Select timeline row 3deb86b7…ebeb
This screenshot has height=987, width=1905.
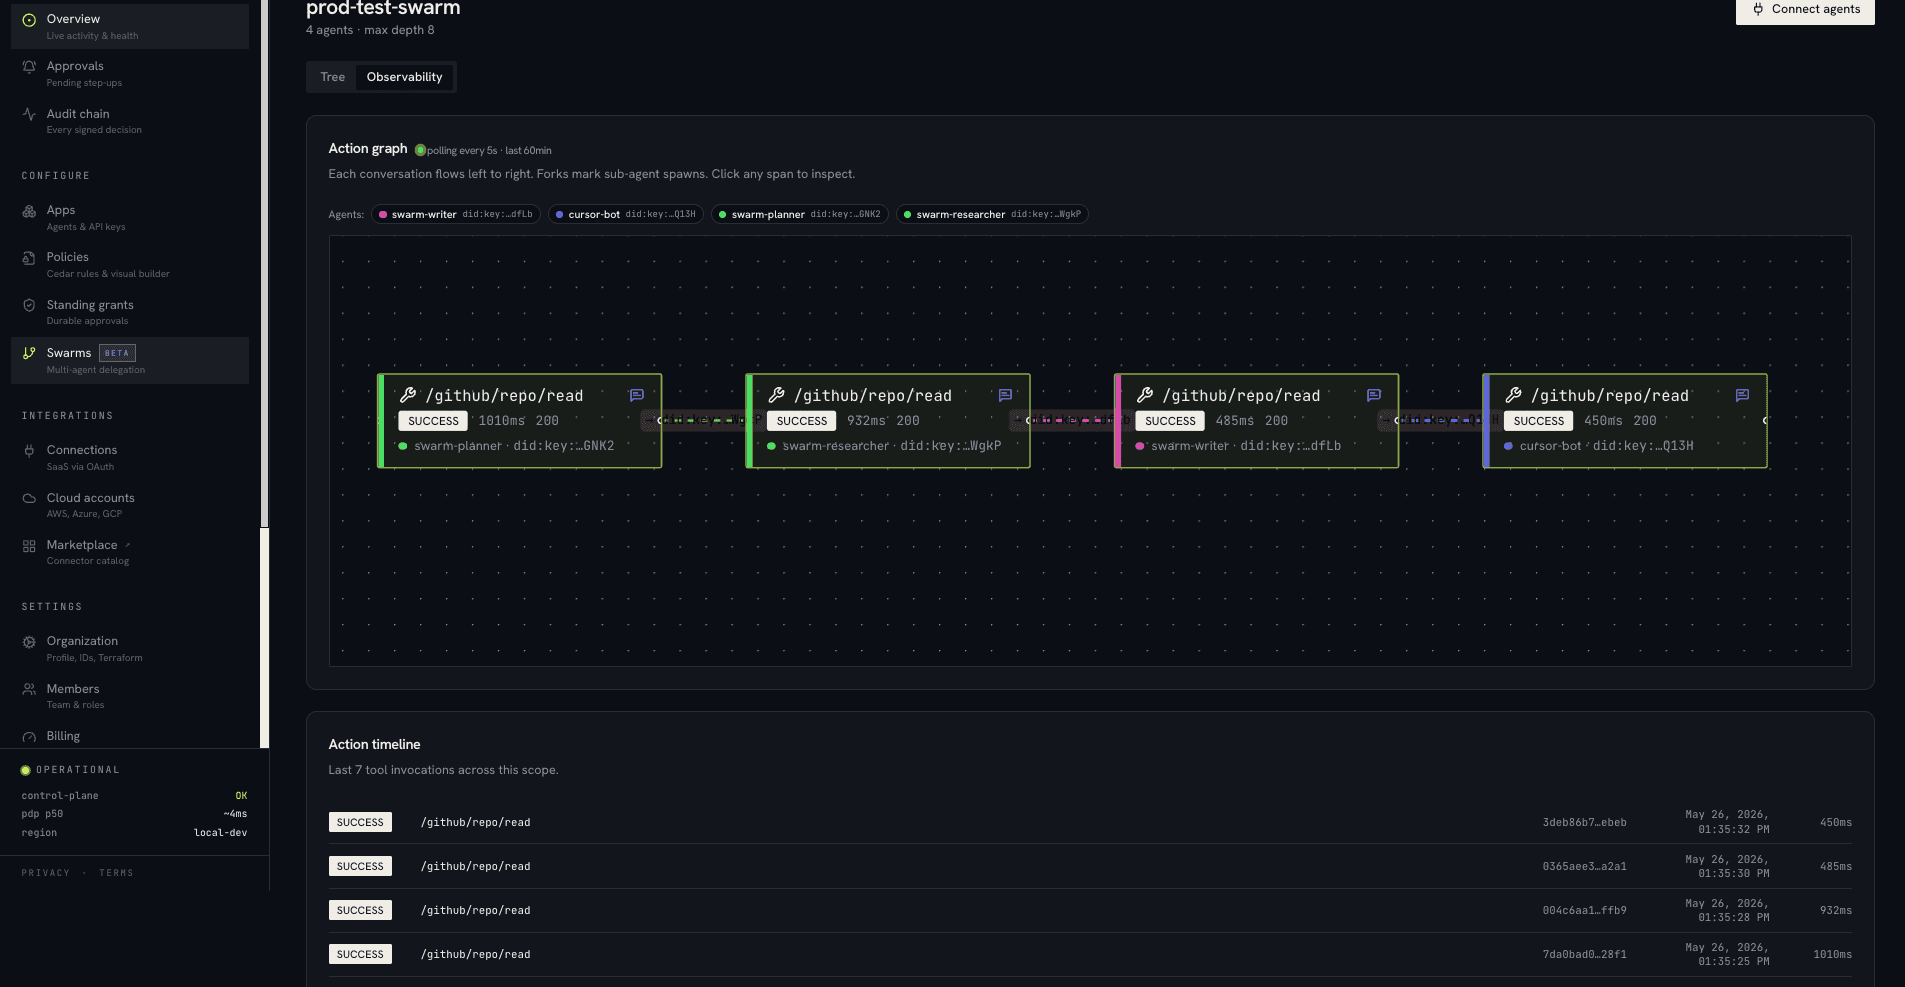pyautogui.click(x=1090, y=822)
